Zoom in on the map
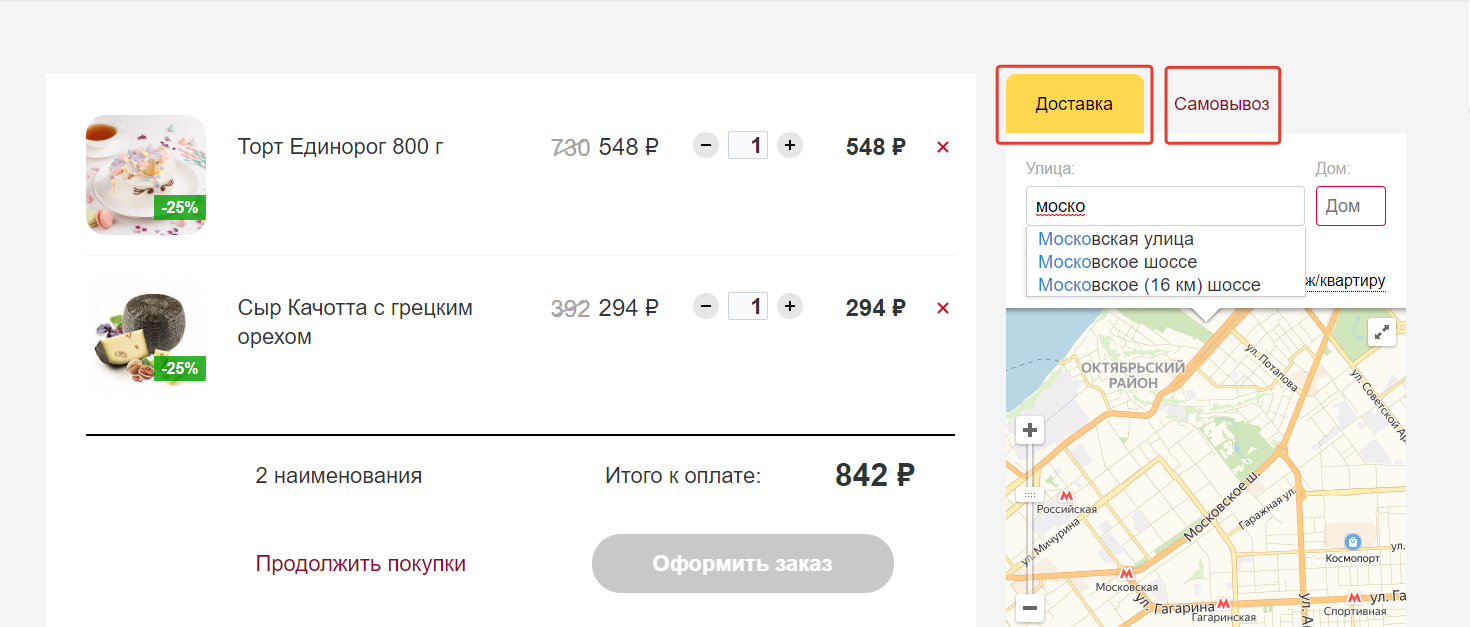1470x627 pixels. (1030, 431)
